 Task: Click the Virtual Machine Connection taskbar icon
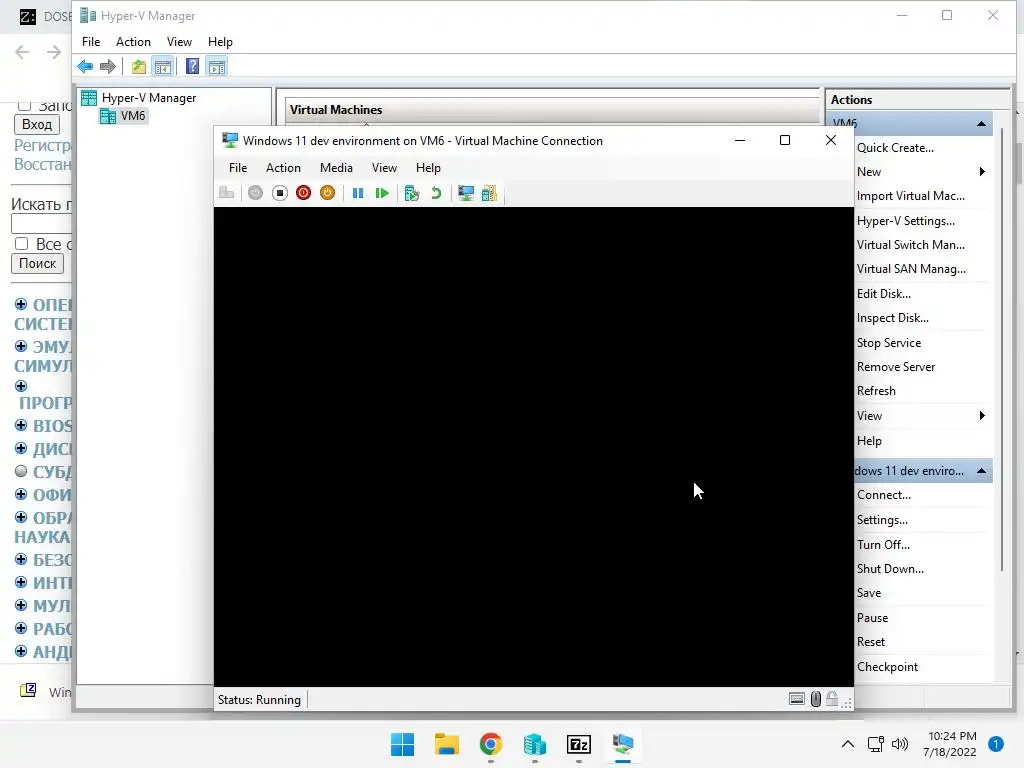click(x=623, y=744)
